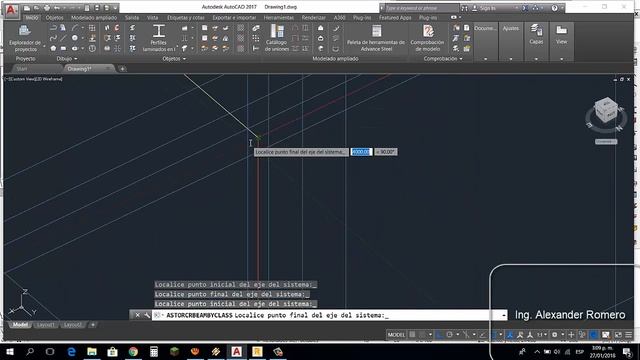Open Calculator from the taskbar
The width and height of the screenshot is (640, 360).
click(154, 351)
